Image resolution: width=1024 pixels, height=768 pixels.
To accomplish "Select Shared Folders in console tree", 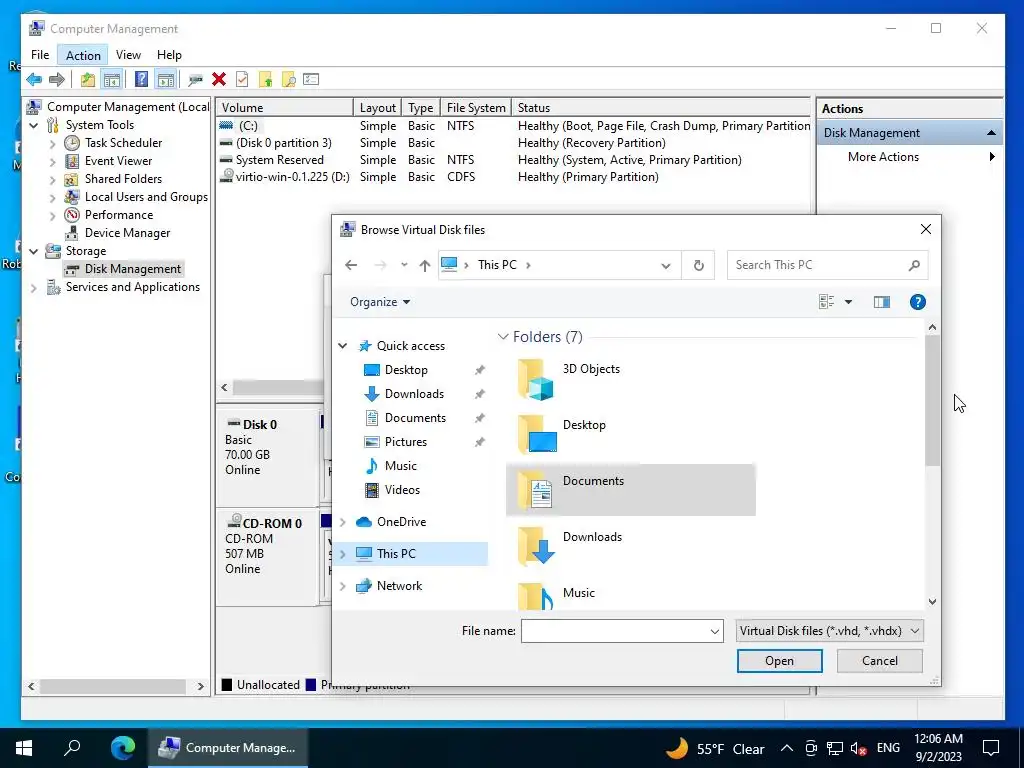I will point(123,179).
